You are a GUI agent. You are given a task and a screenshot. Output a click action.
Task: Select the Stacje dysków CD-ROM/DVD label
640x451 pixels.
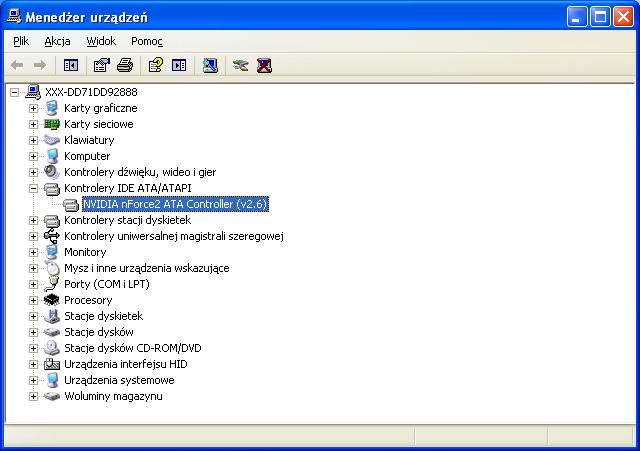pyautogui.click(x=133, y=348)
